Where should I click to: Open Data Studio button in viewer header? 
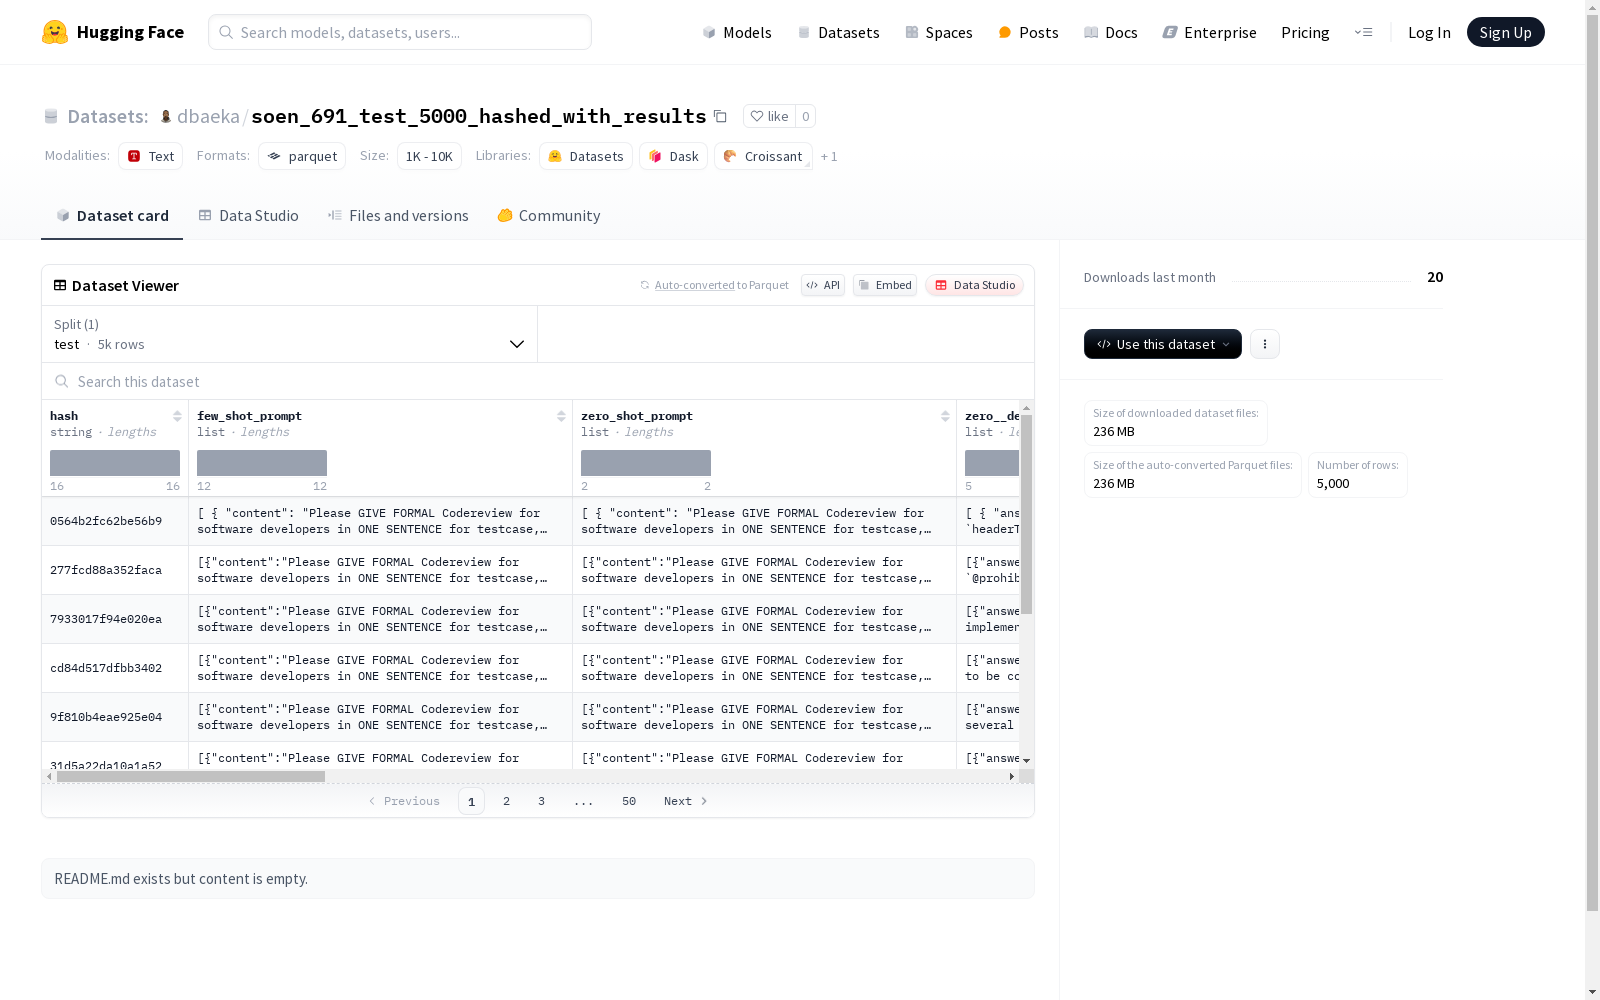click(974, 285)
